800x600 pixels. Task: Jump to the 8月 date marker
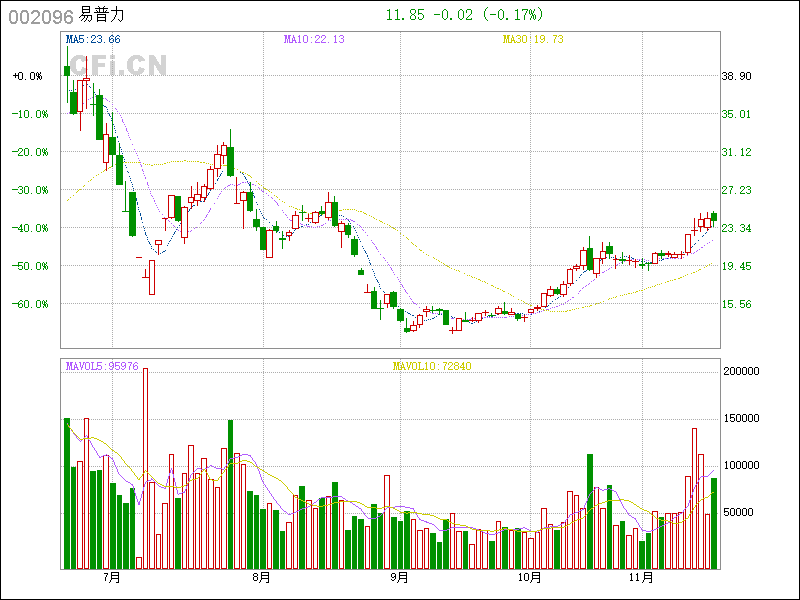(261, 578)
